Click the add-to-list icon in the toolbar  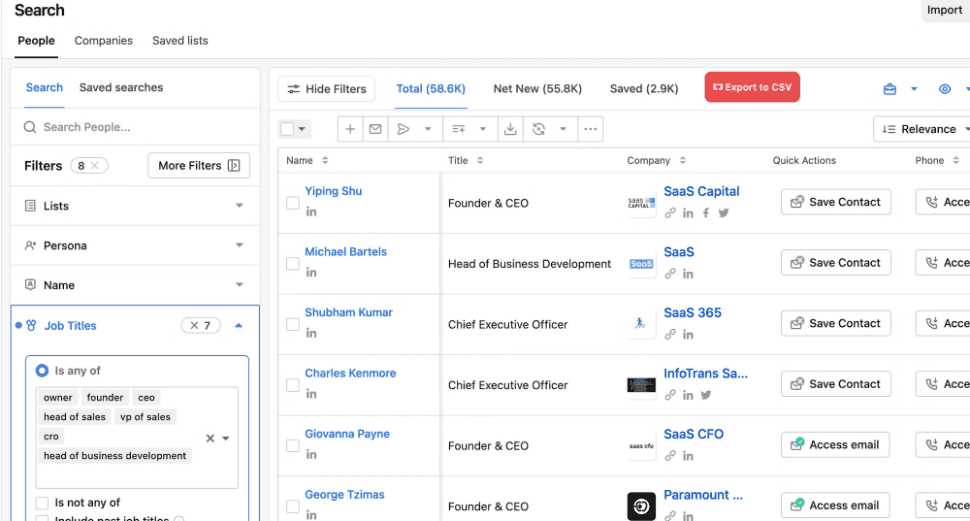[458, 129]
